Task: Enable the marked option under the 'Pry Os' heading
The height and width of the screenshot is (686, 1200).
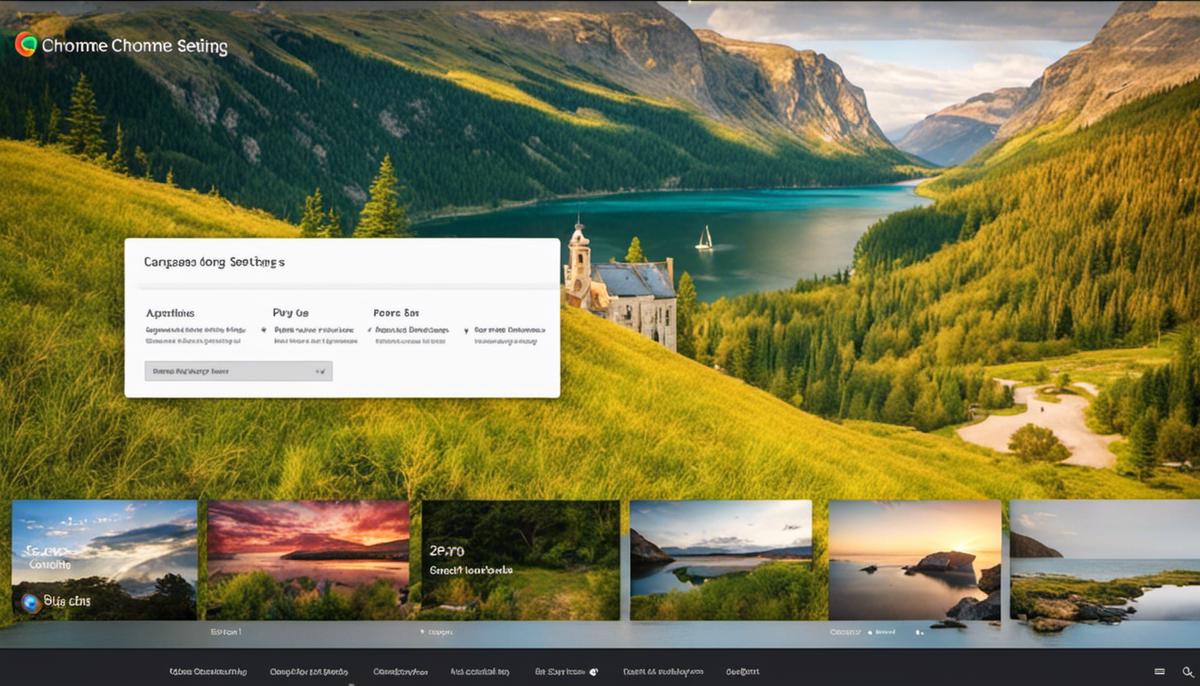Action: tap(264, 329)
